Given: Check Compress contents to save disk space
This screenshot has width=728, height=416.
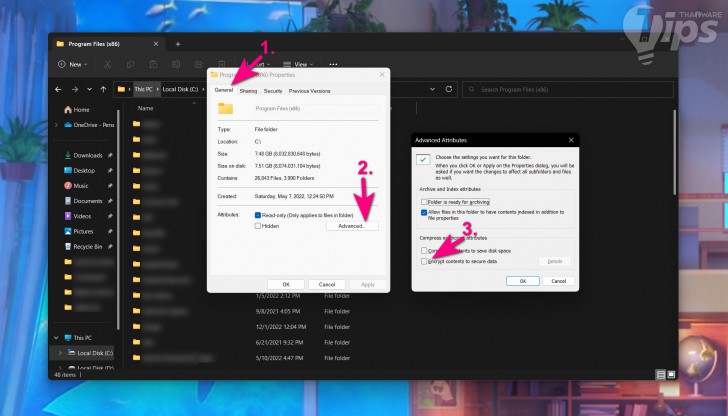Looking at the screenshot, I should (424, 251).
